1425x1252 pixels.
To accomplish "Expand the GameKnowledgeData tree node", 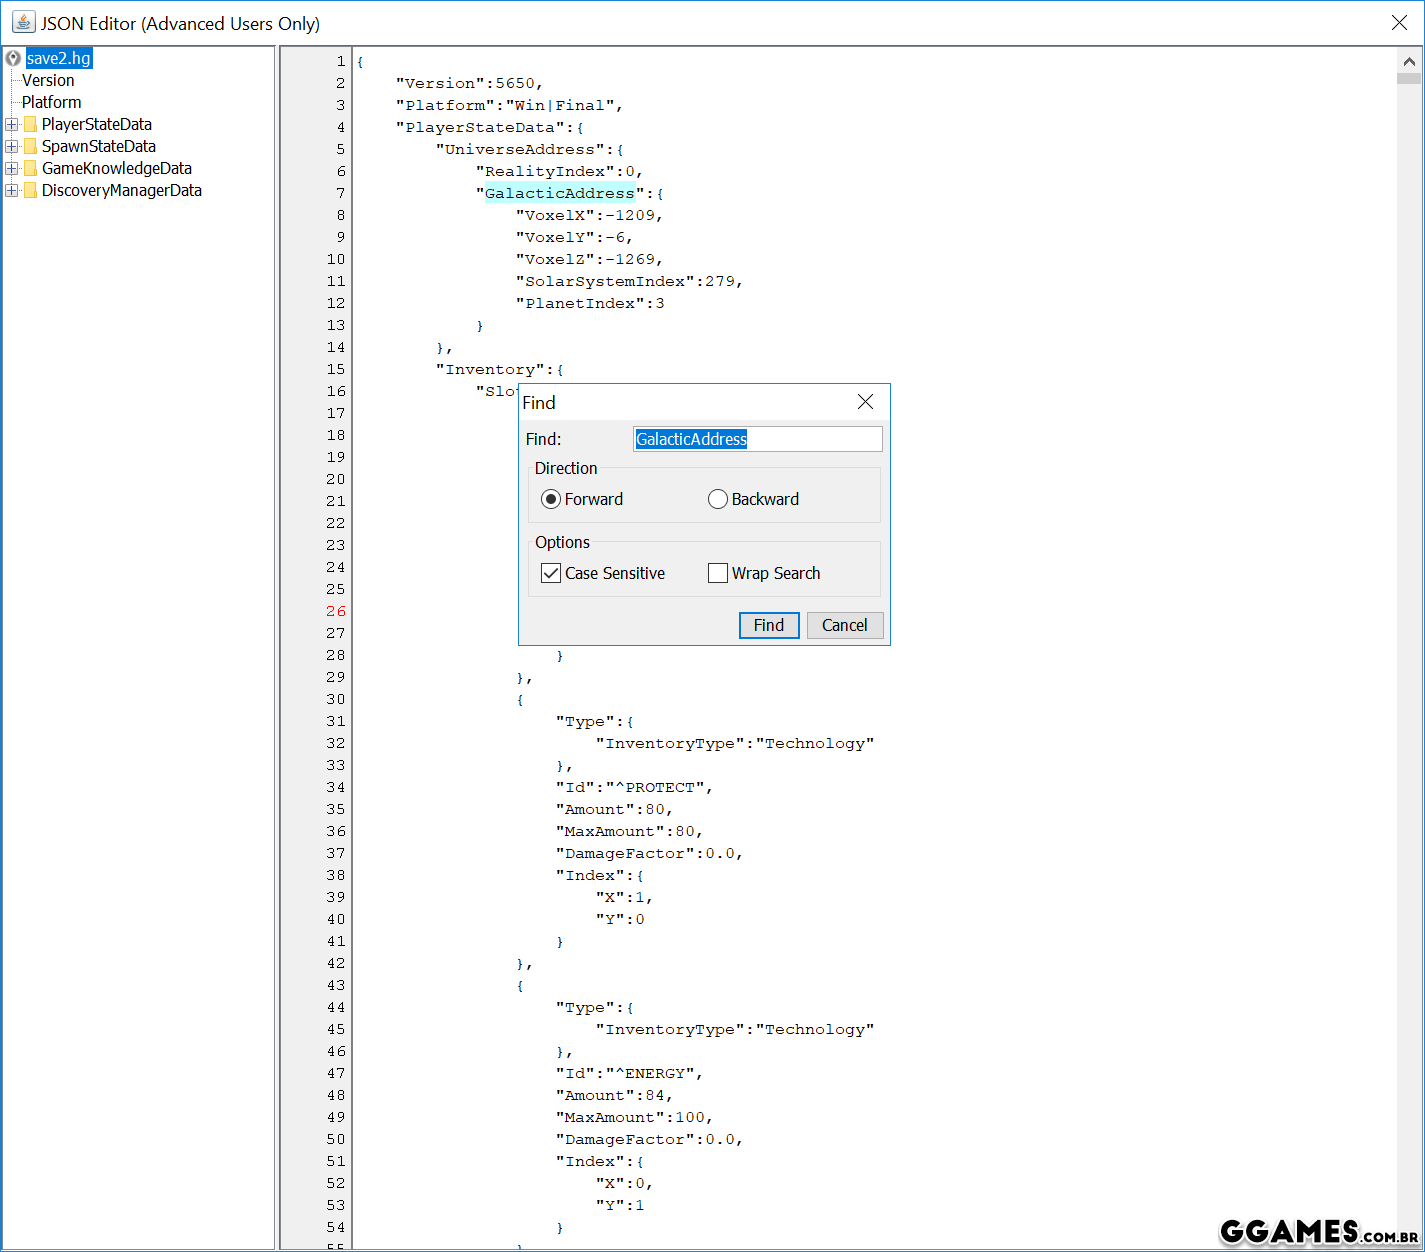I will (x=11, y=168).
